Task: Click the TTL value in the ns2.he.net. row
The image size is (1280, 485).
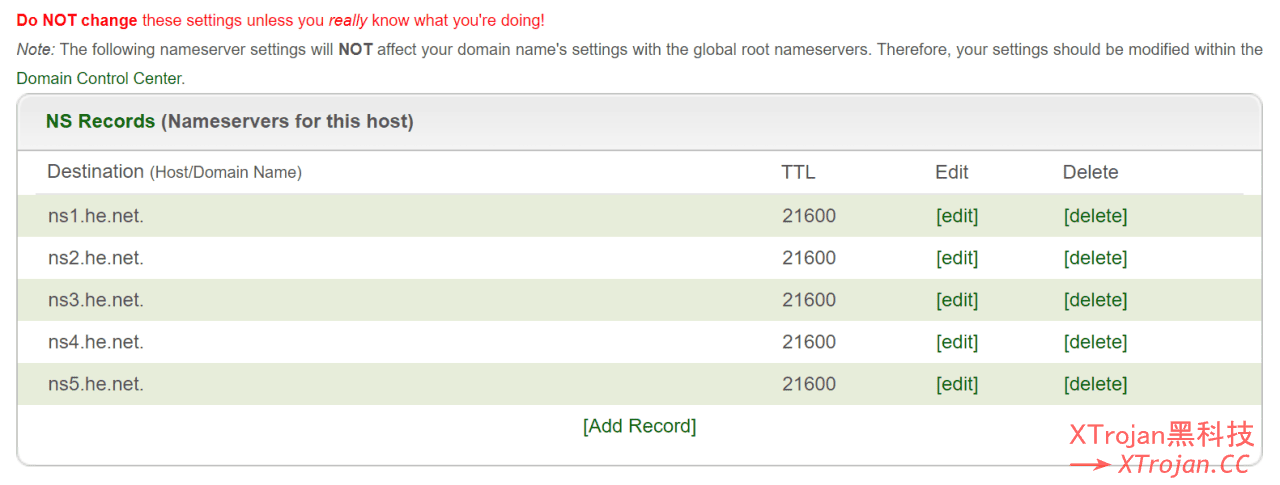Action: [808, 258]
